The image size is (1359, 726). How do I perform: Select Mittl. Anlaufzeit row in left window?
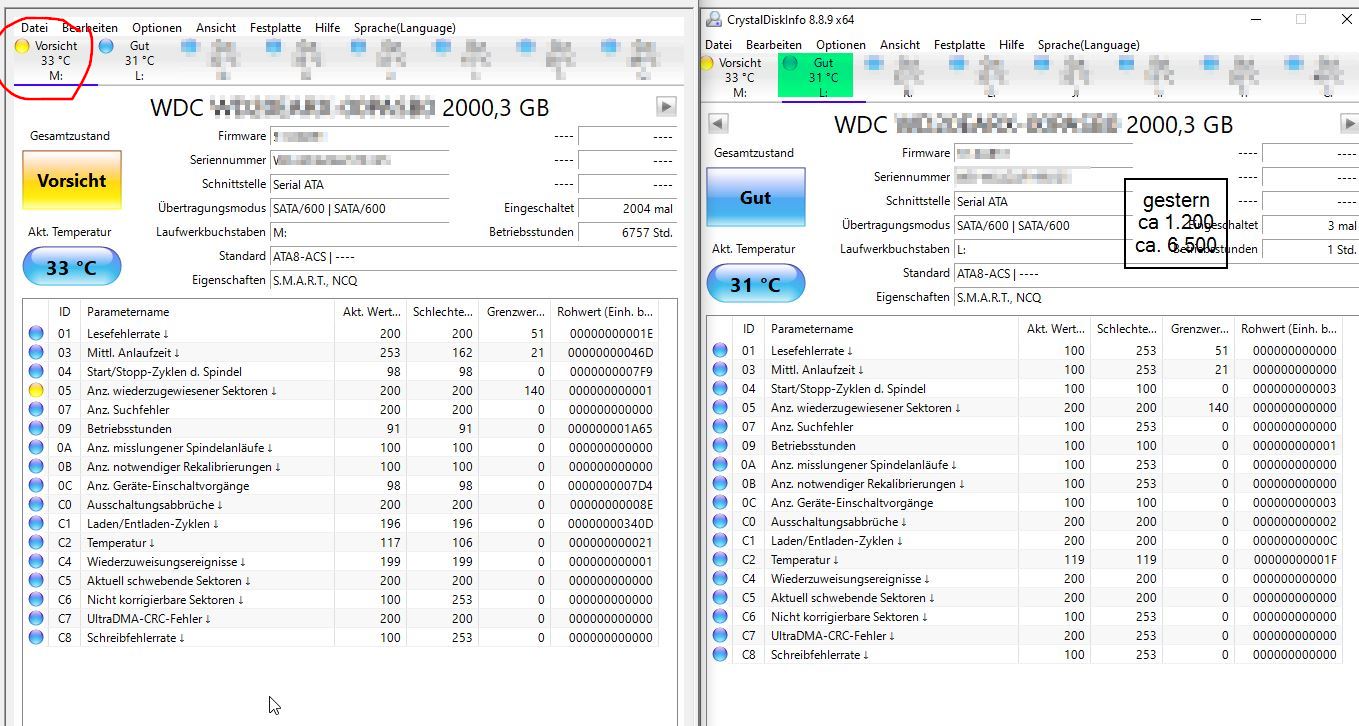(x=341, y=352)
